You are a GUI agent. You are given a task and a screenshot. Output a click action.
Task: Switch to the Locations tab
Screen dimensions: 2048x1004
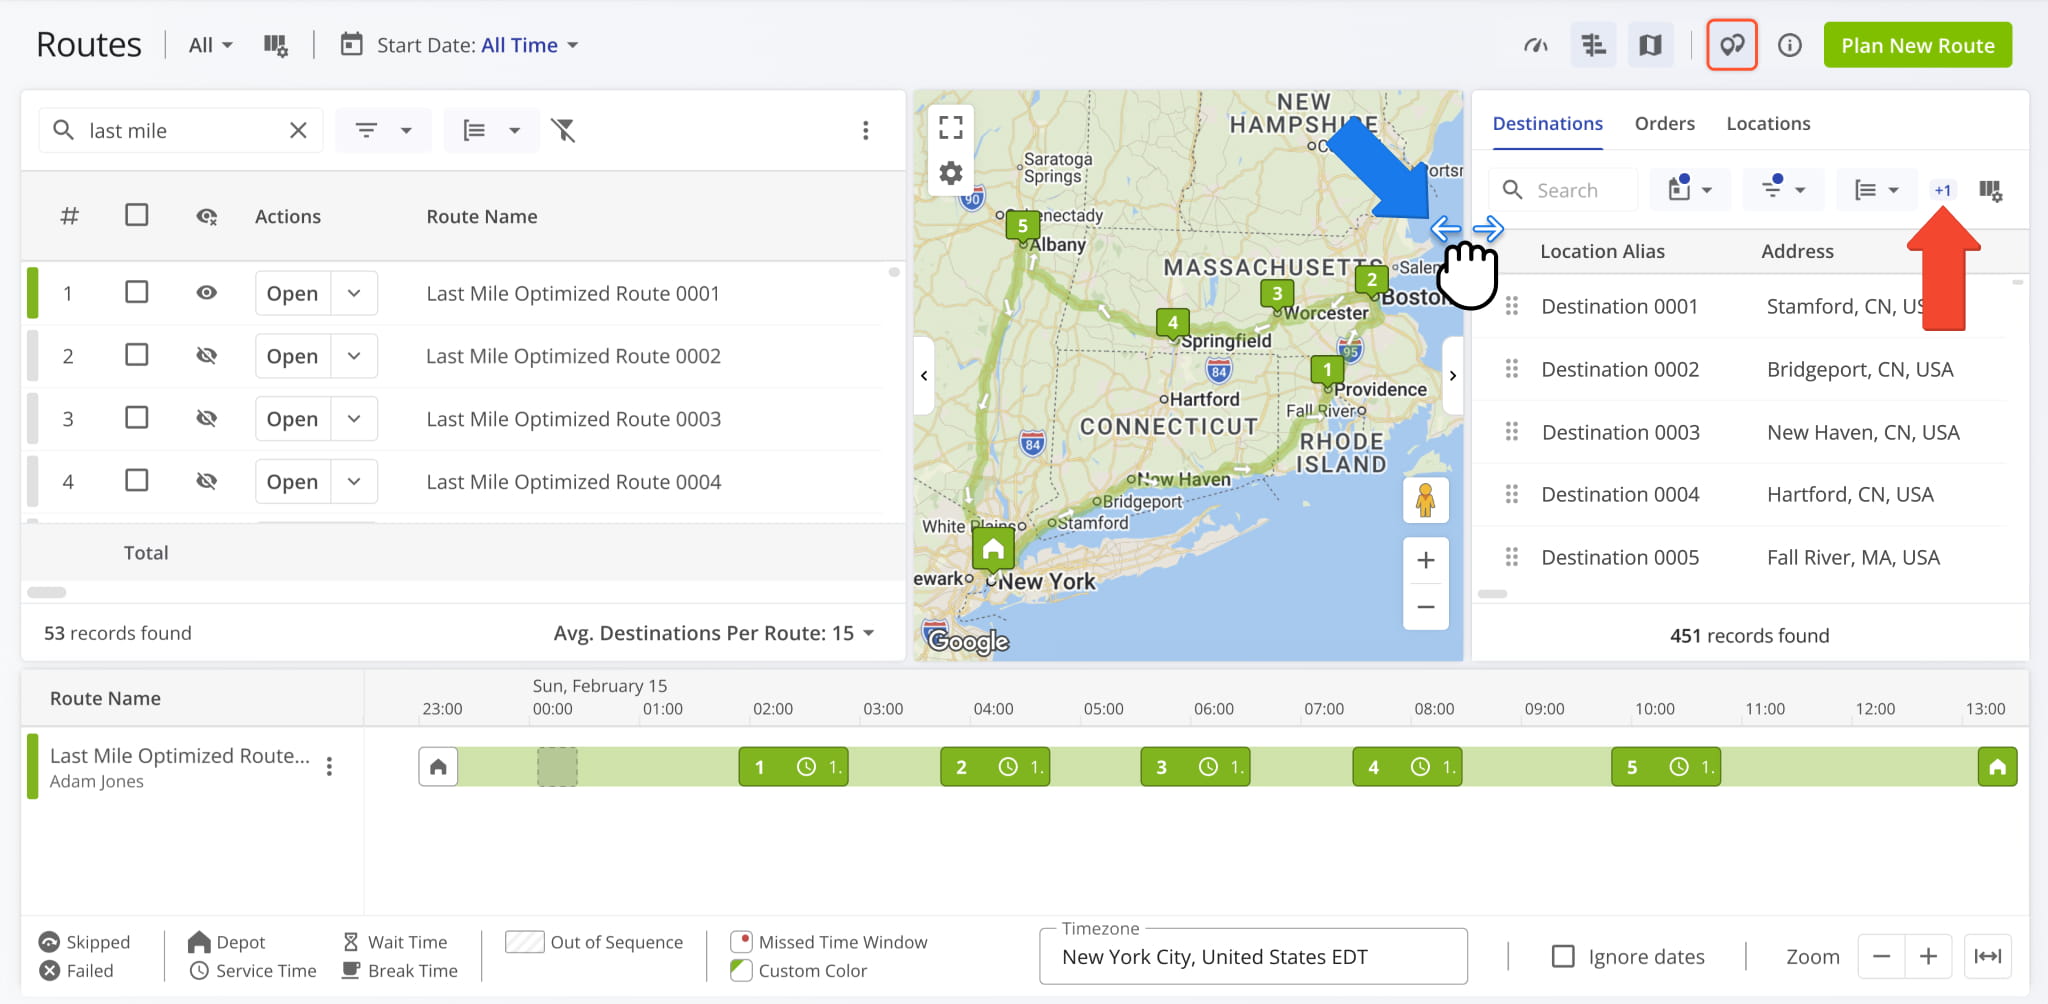[x=1768, y=123]
